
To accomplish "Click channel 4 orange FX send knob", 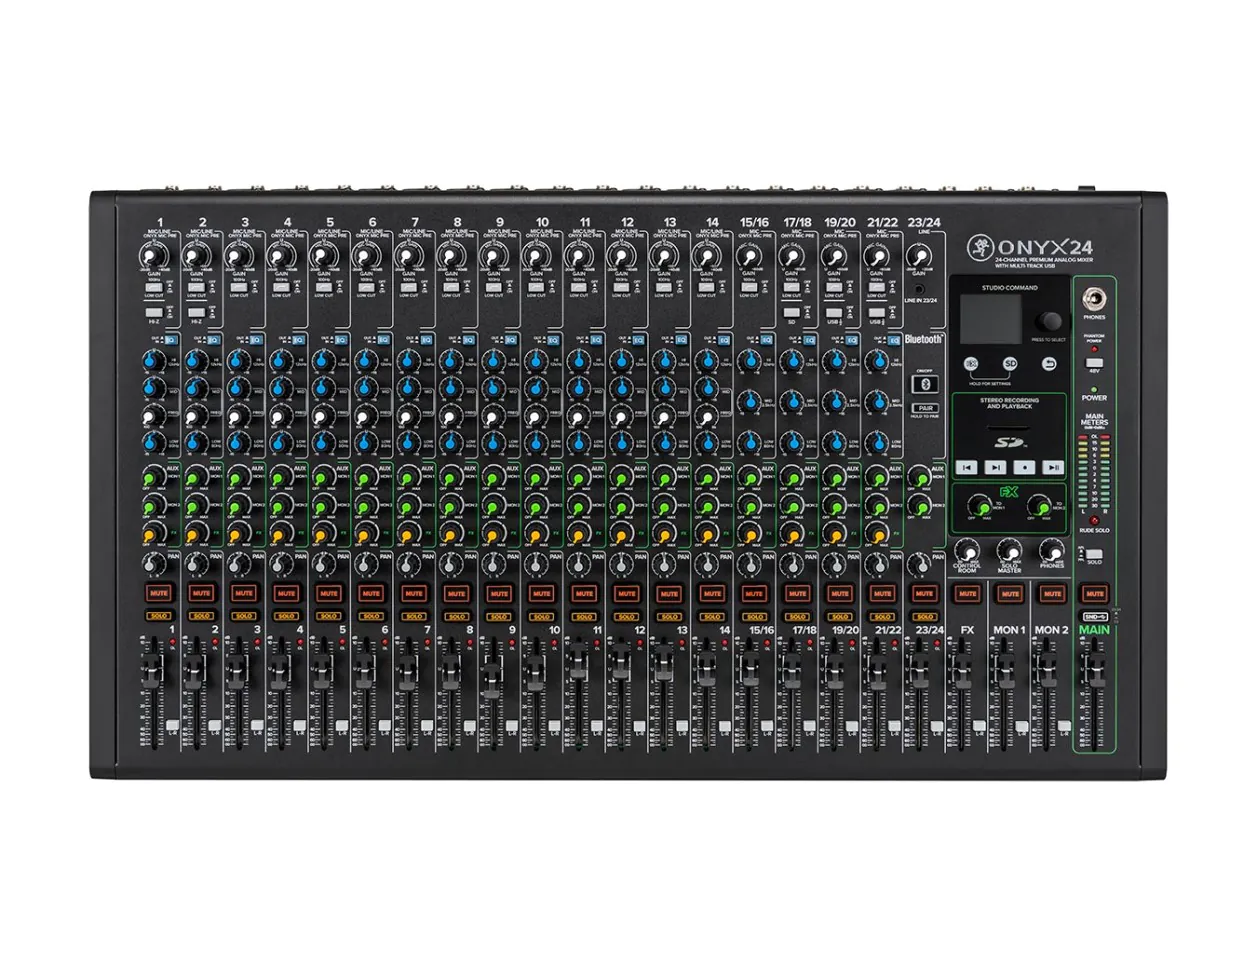I will tap(280, 534).
